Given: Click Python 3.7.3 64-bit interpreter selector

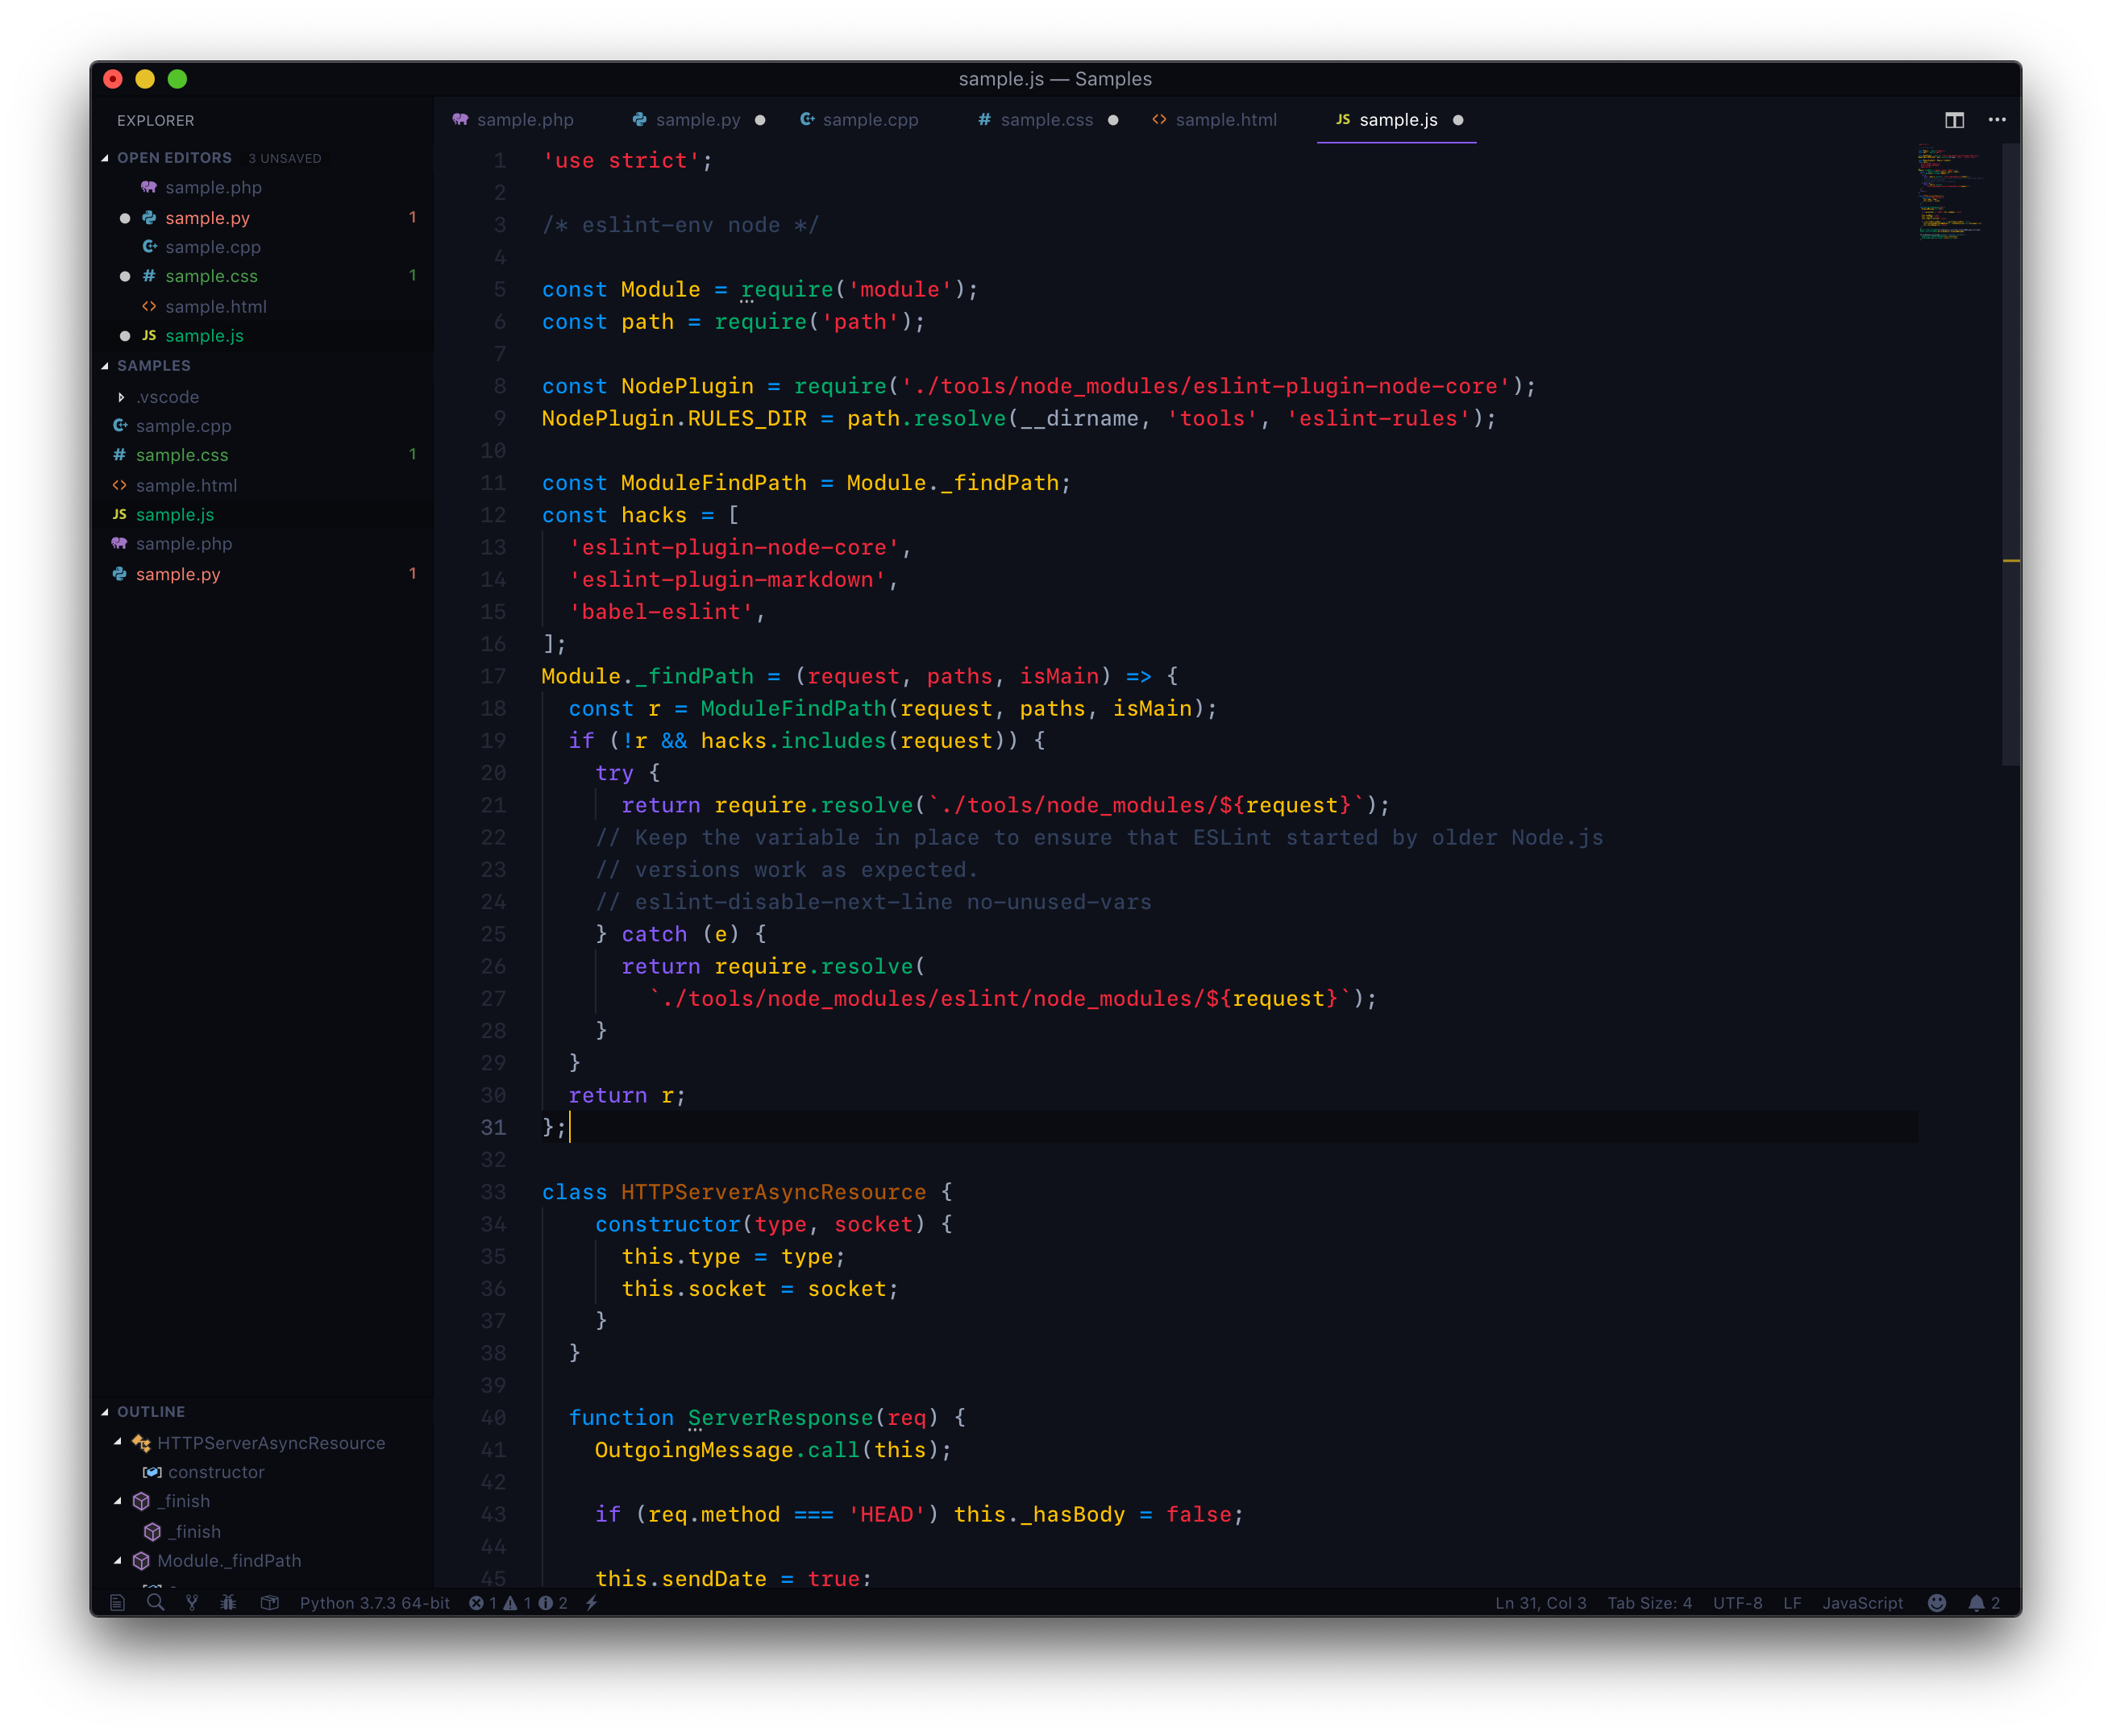Looking at the screenshot, I should click(374, 1603).
